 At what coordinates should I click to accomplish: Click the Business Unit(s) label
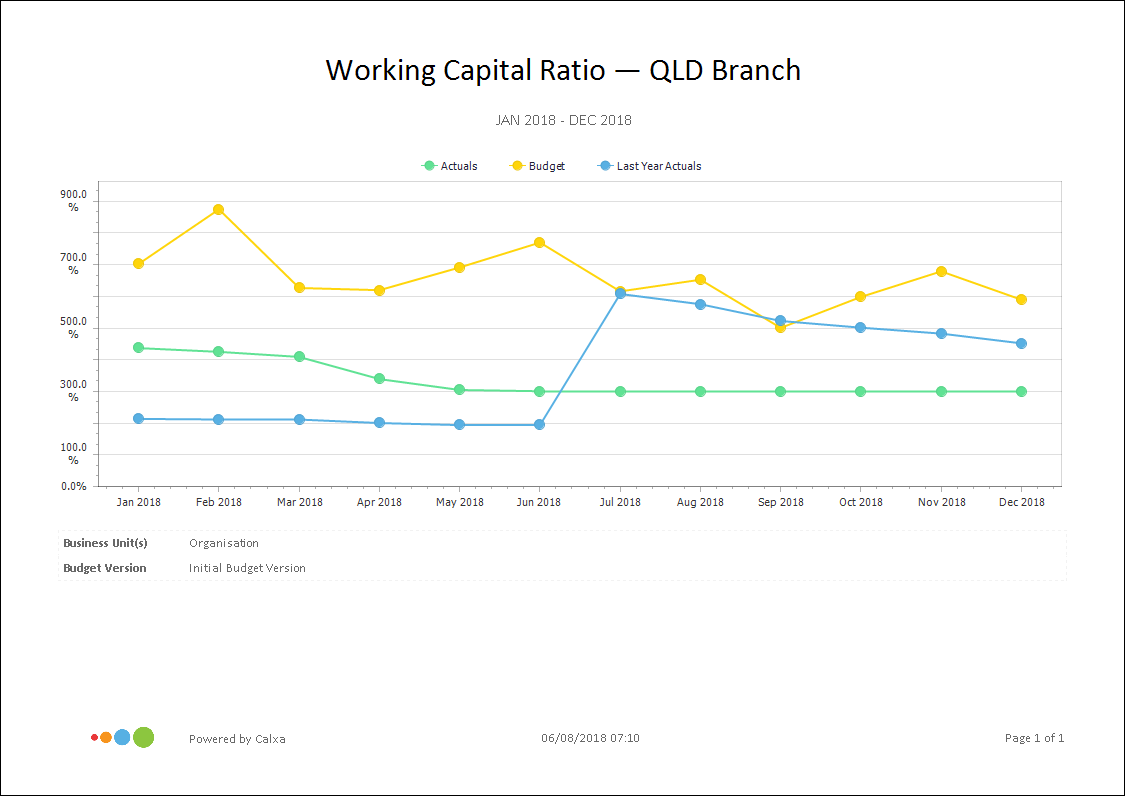coord(105,543)
